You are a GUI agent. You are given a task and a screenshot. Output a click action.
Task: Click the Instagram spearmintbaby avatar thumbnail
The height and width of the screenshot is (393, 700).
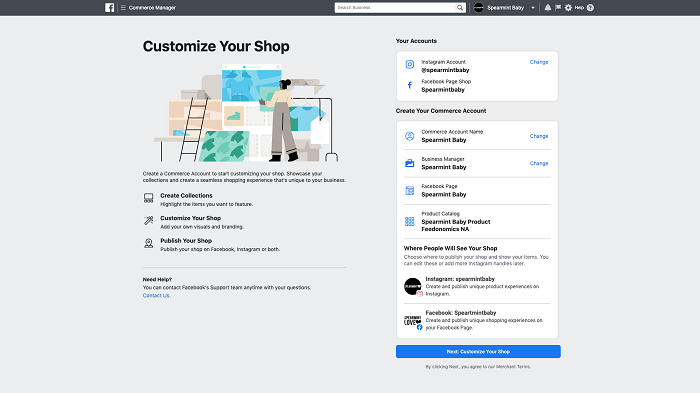[x=413, y=287]
